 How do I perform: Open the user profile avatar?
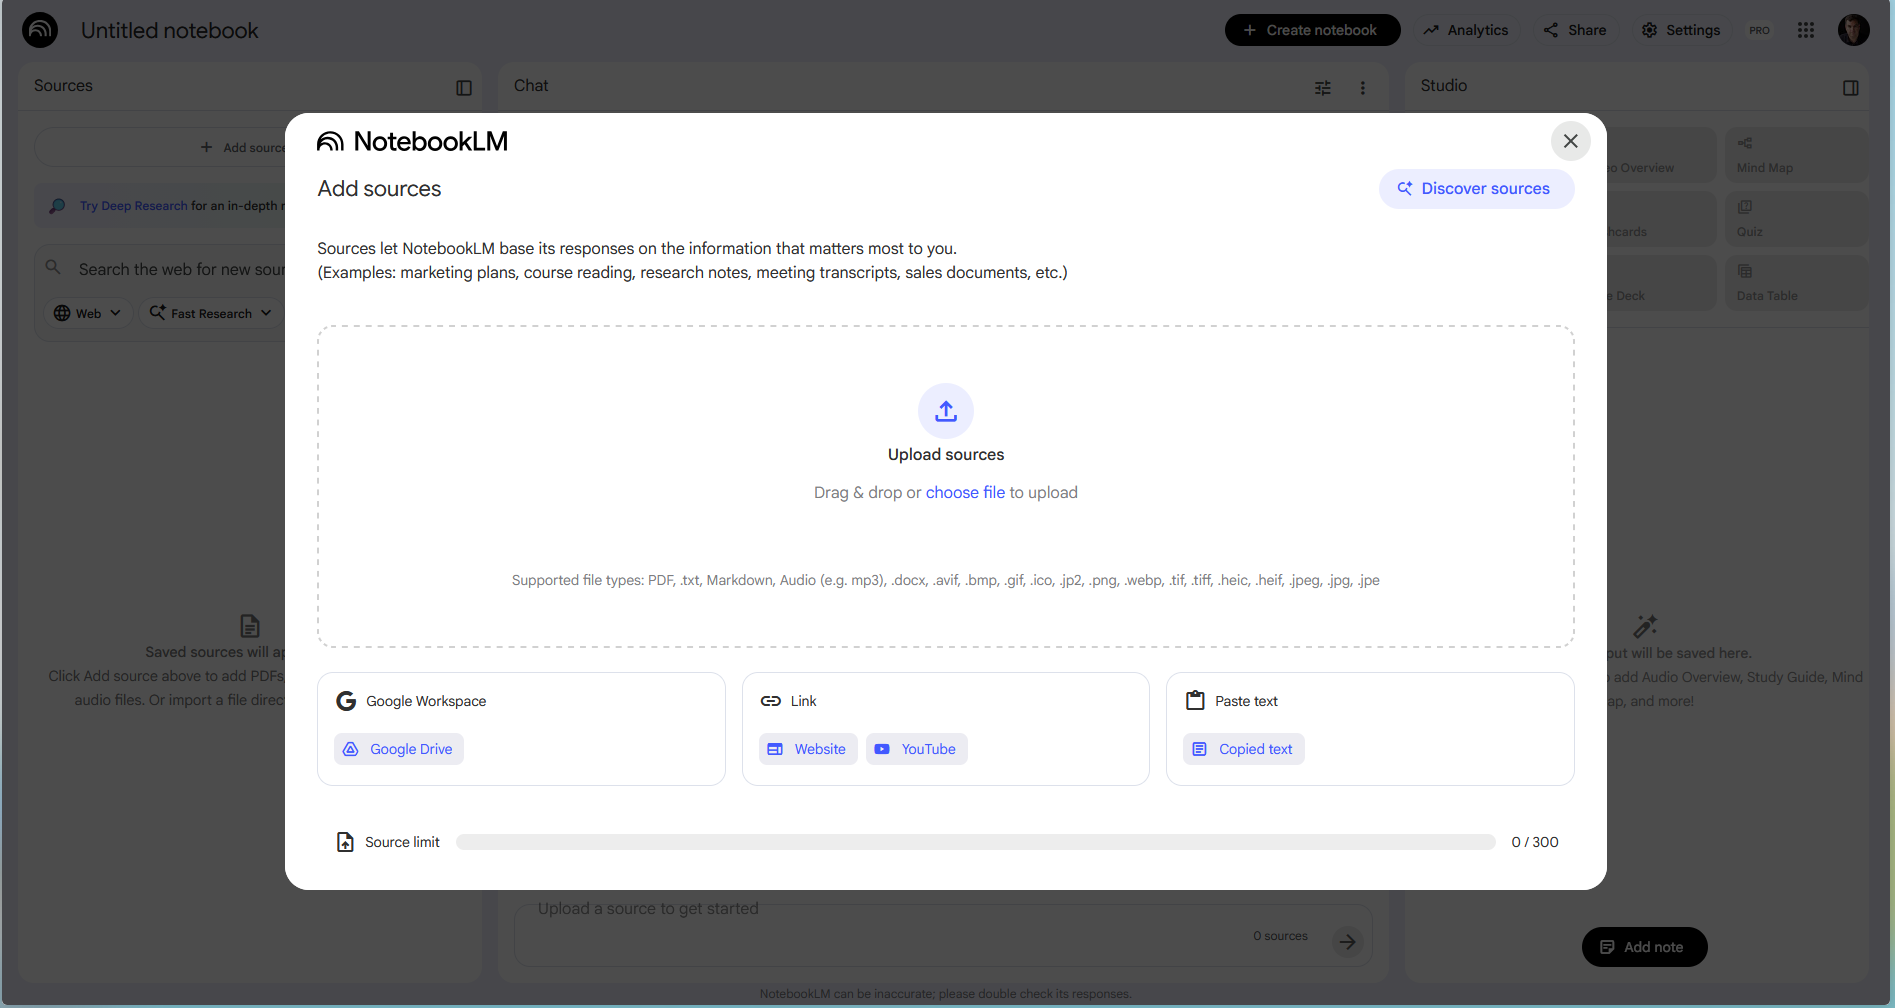point(1853,30)
